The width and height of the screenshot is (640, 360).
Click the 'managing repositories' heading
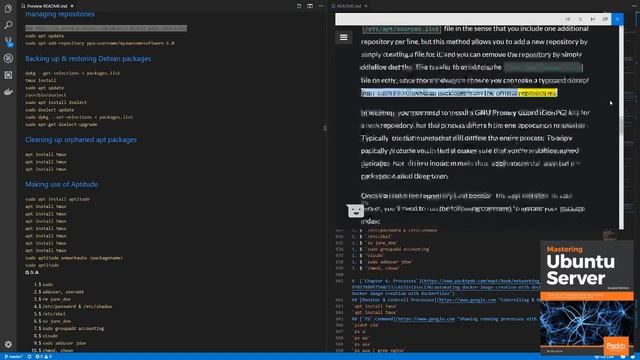(x=60, y=14)
